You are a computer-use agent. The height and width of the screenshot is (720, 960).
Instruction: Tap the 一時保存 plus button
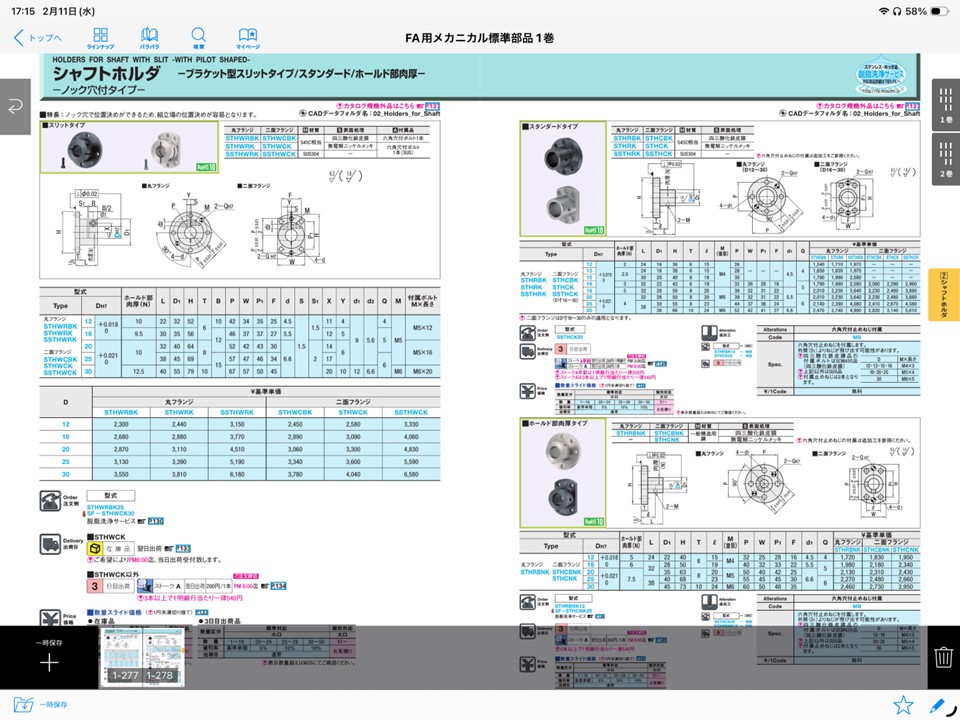coord(49,661)
